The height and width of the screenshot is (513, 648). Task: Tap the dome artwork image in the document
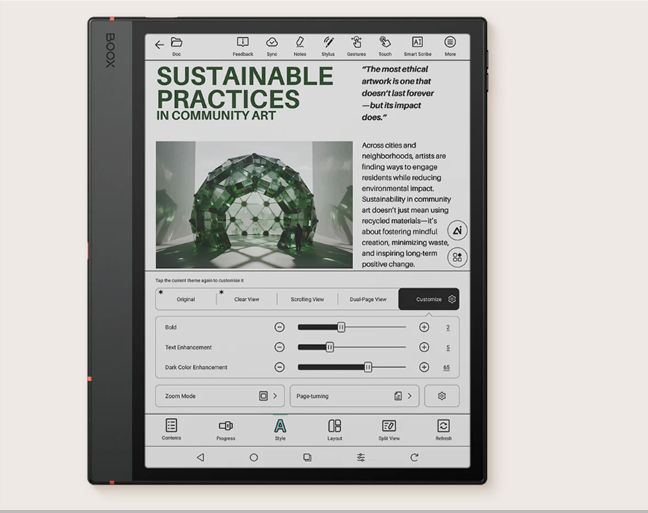click(254, 205)
